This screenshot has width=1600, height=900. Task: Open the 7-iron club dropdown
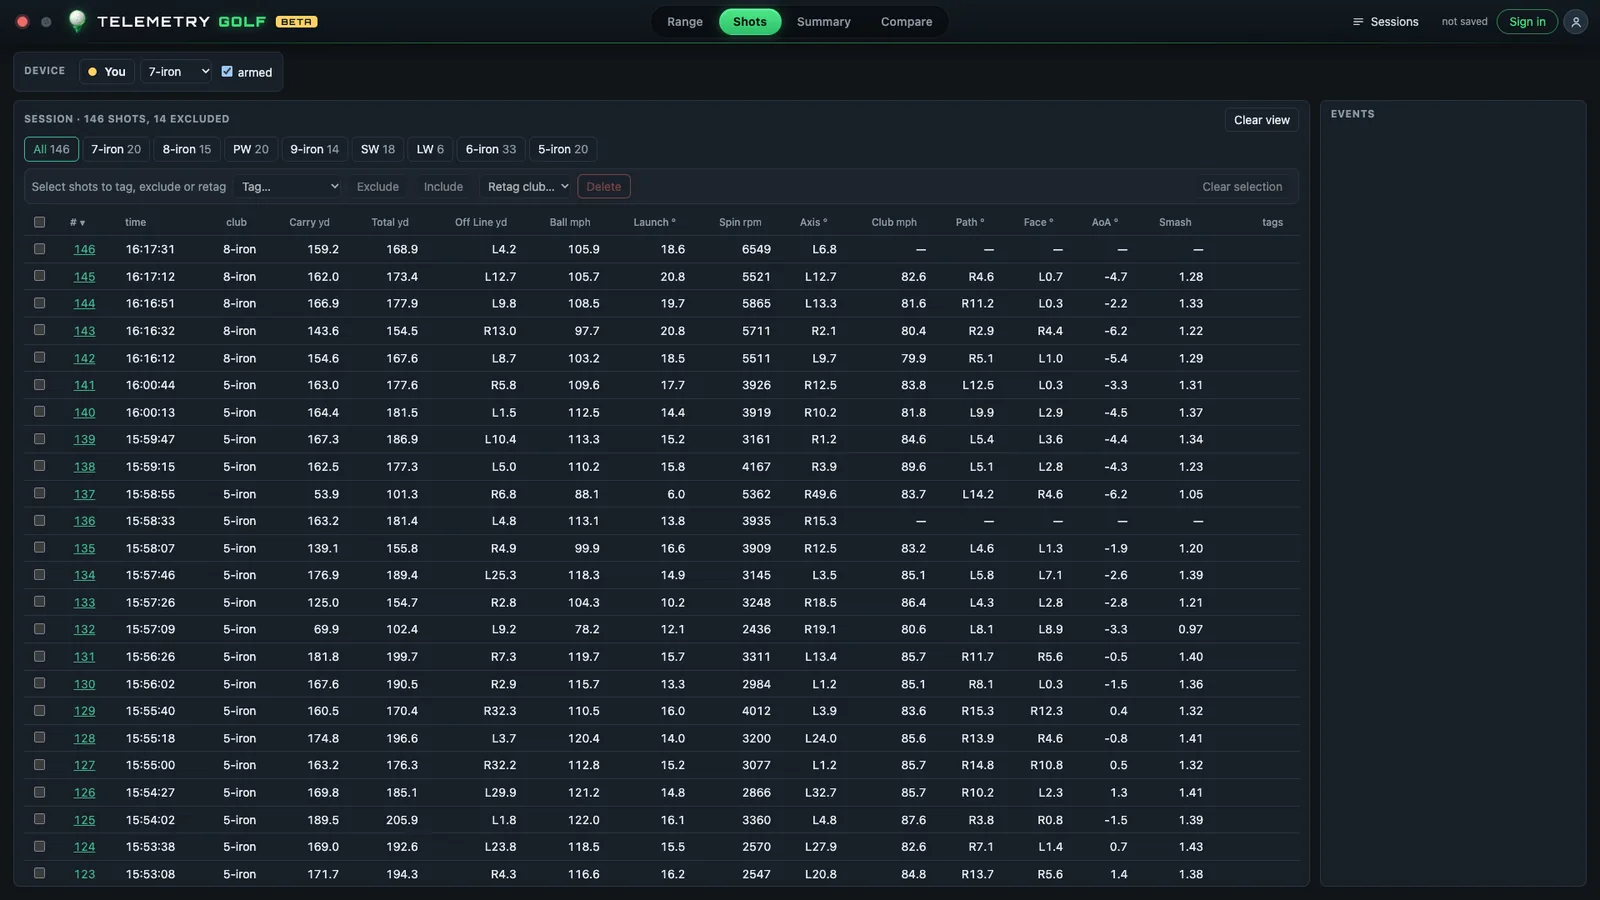pos(178,72)
